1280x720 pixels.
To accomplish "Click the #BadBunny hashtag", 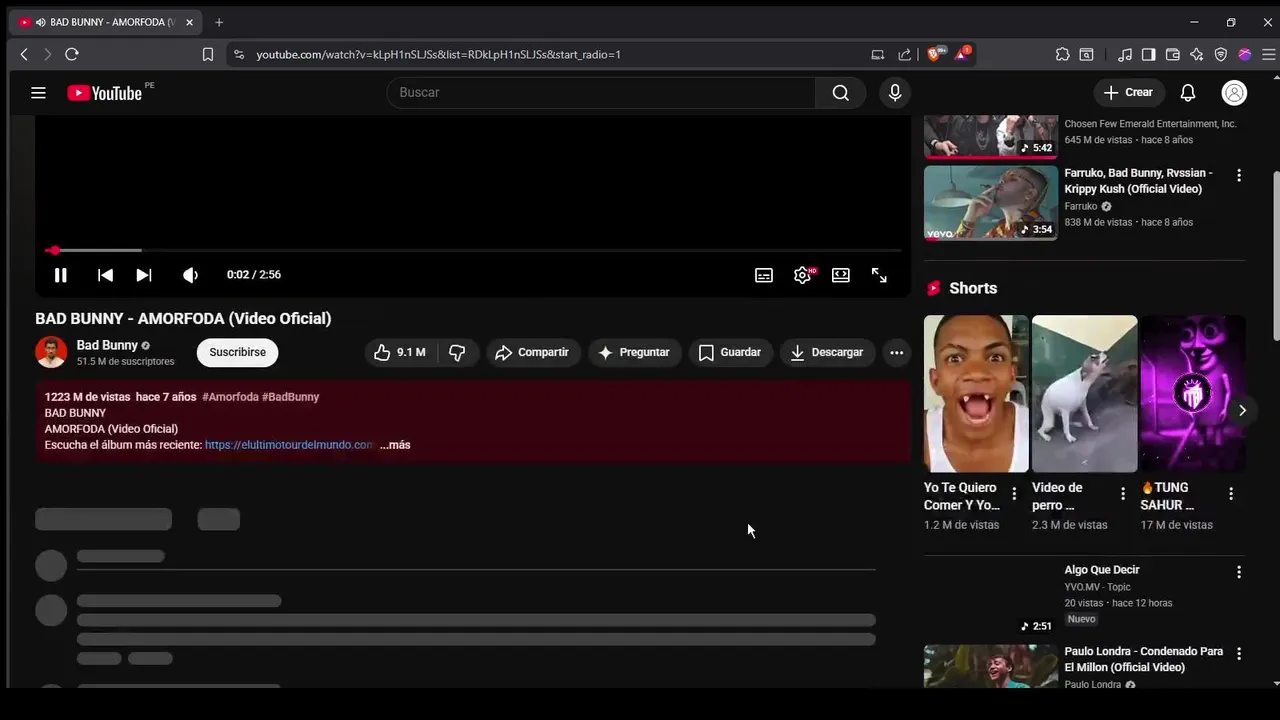I will coord(290,397).
